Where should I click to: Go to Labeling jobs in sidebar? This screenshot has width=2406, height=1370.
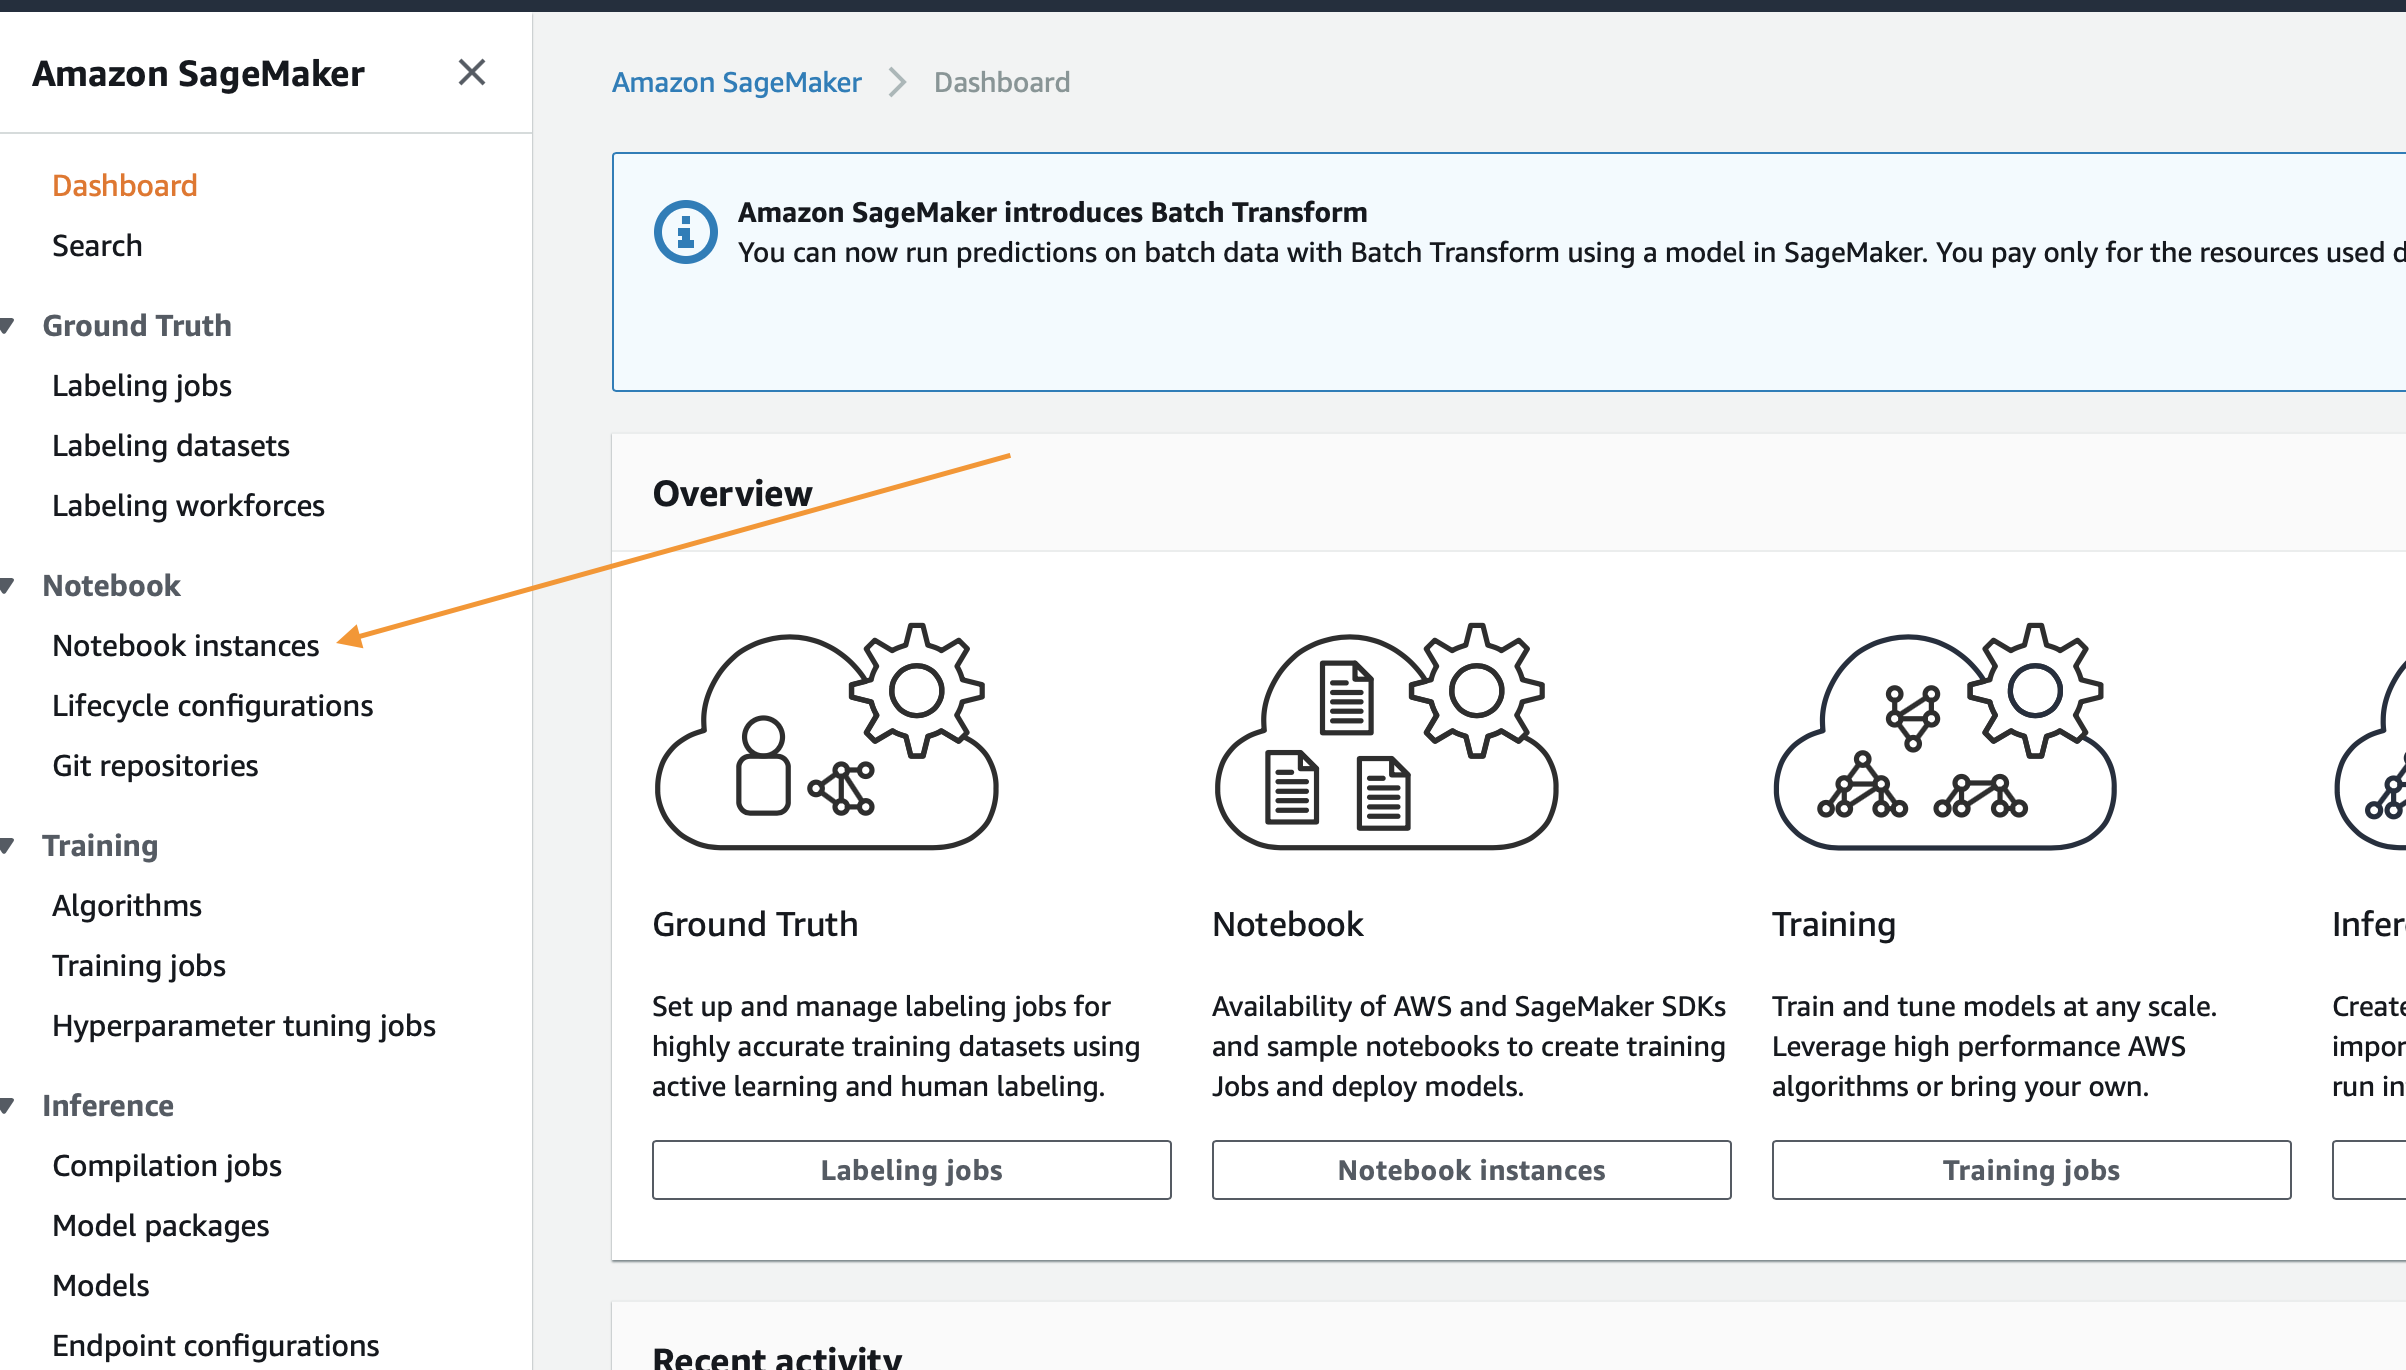click(x=142, y=386)
